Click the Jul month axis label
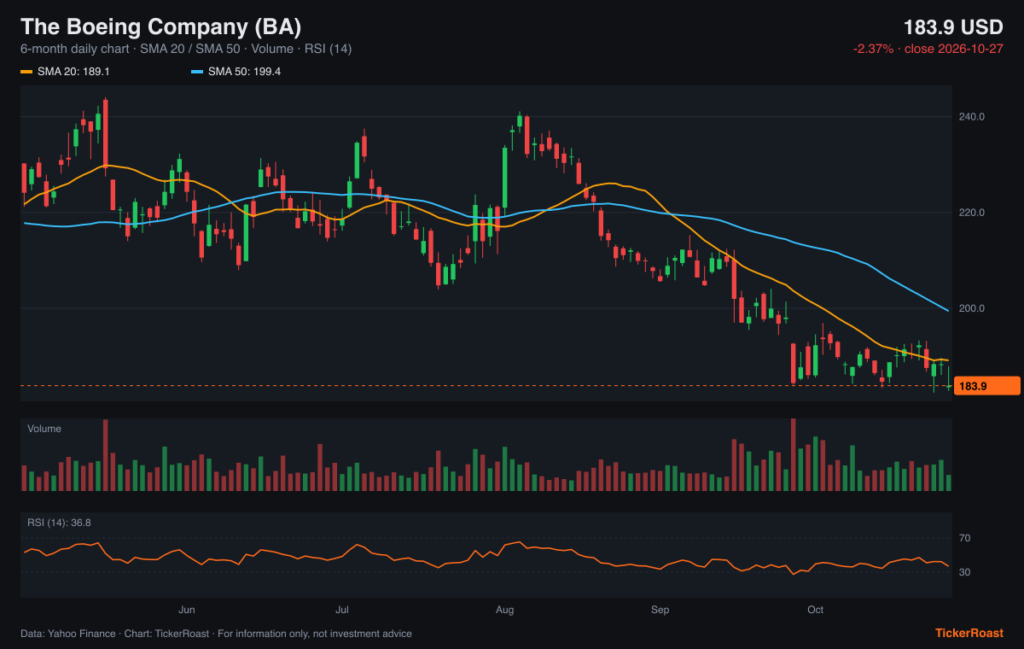Screen dimensions: 1024x649 pos(342,610)
